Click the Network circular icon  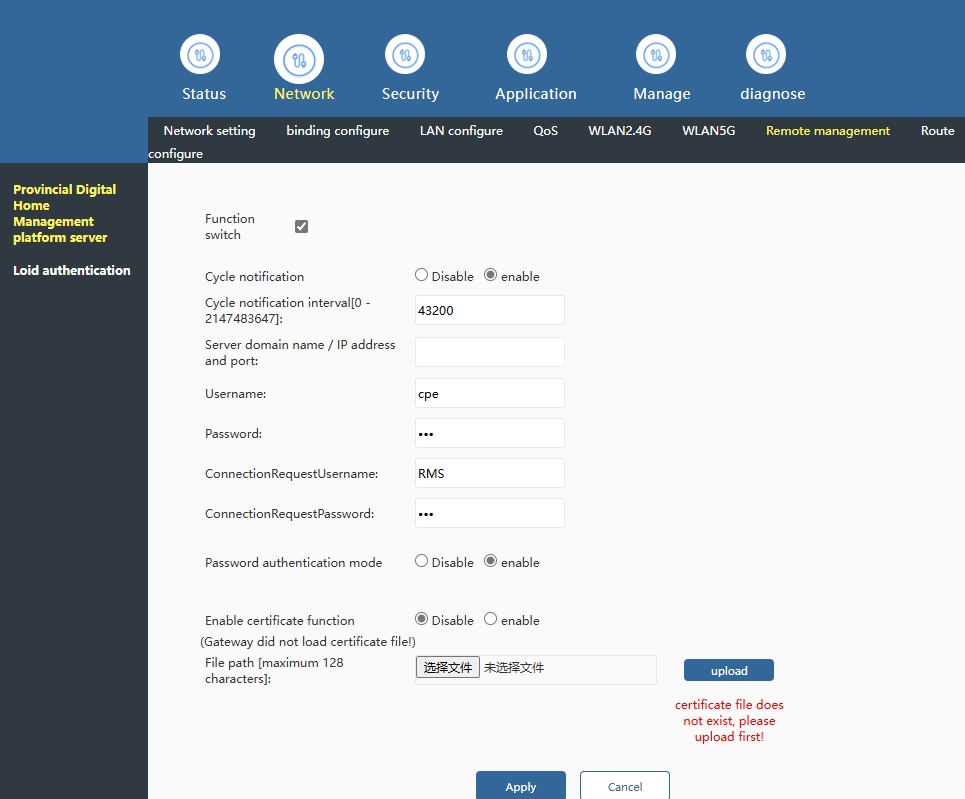299,59
